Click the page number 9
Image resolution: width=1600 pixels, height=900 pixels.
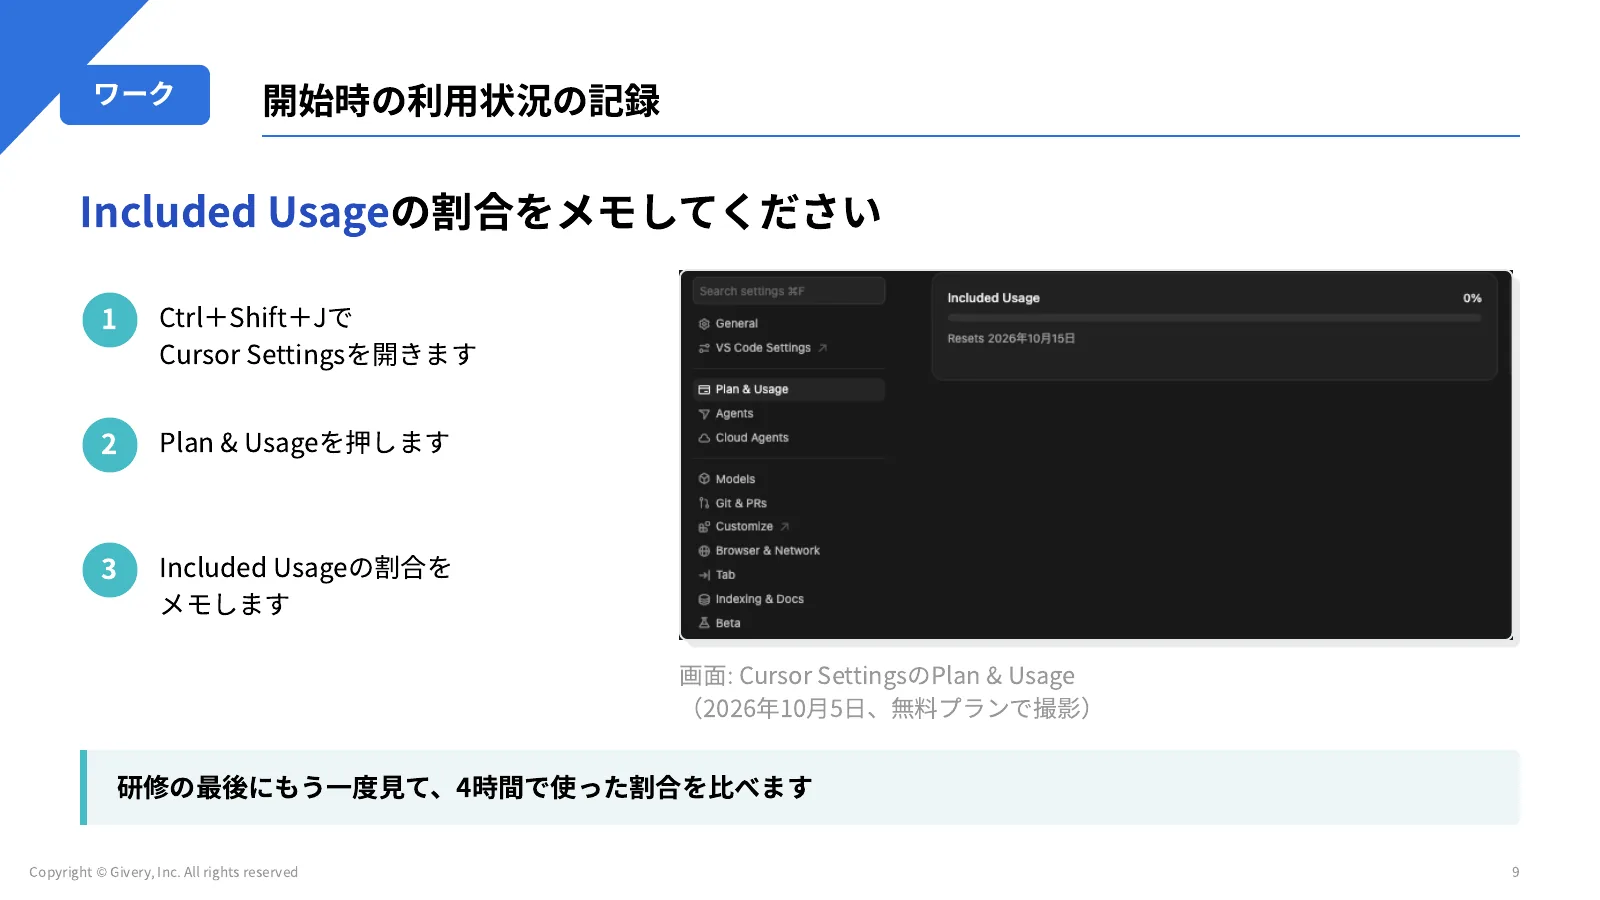(x=1516, y=872)
